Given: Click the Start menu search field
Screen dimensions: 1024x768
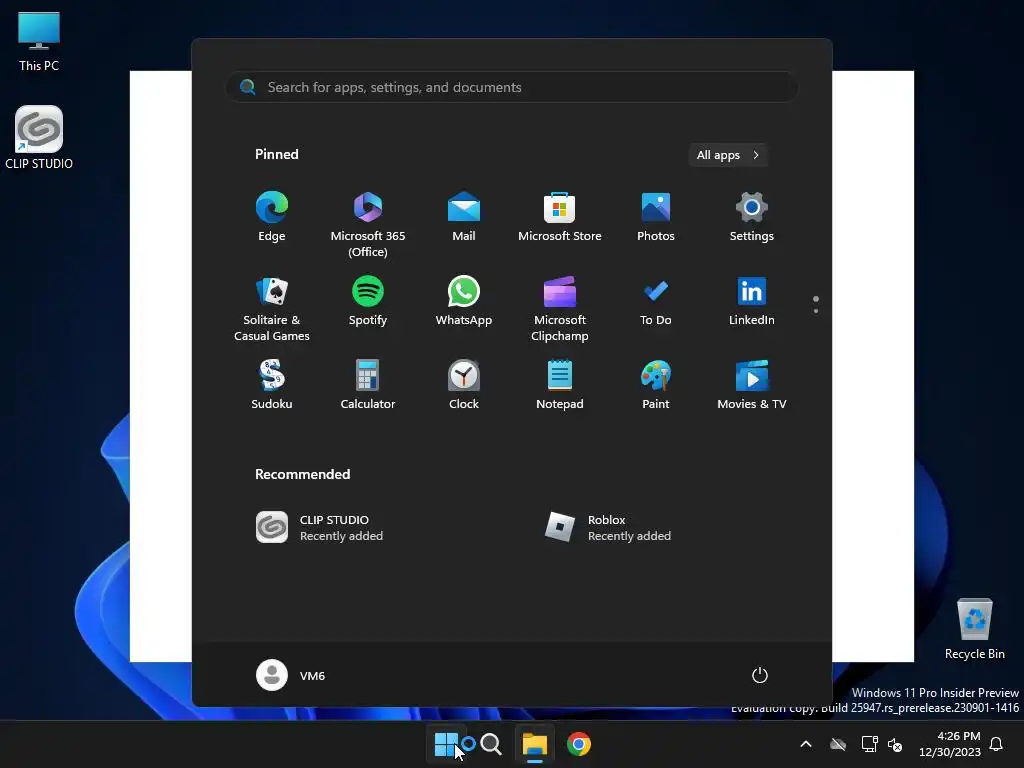Looking at the screenshot, I should 512,87.
